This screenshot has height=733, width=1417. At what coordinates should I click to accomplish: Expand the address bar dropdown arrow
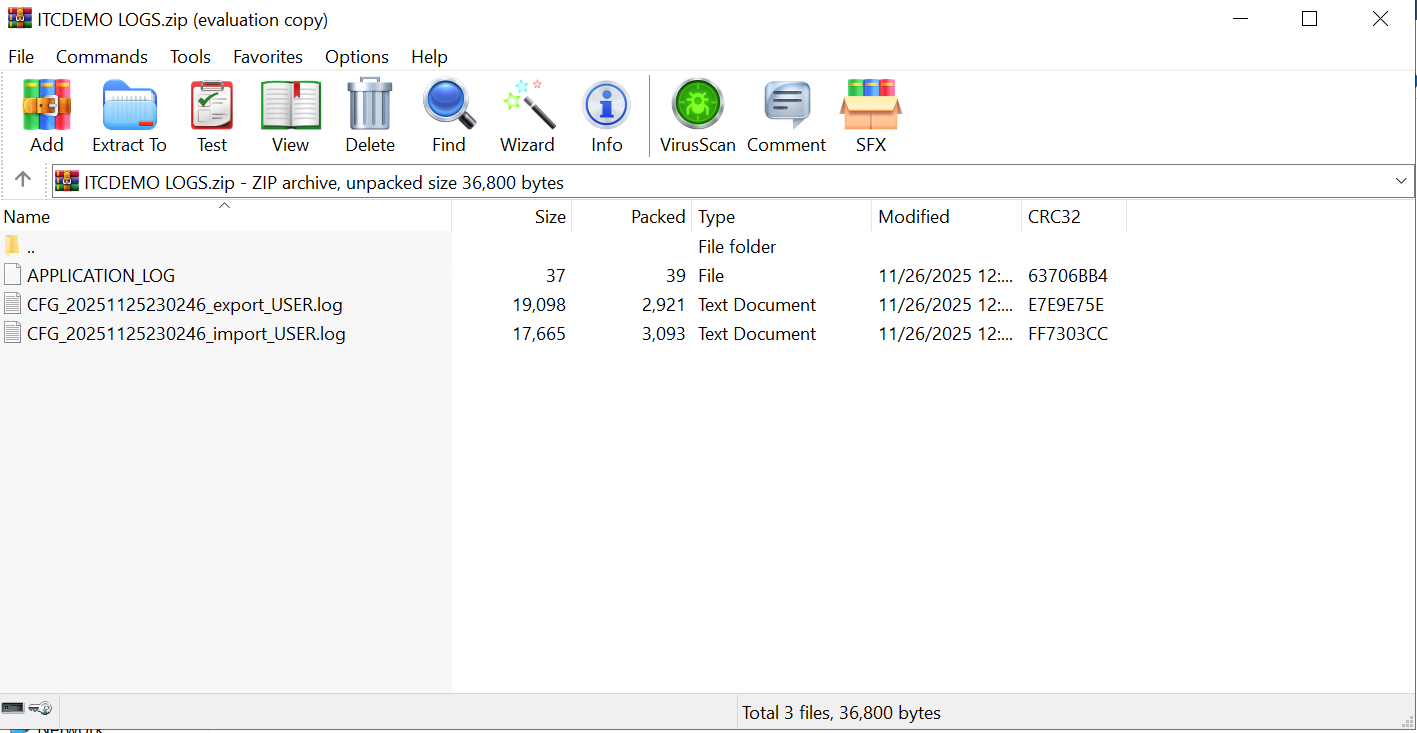pyautogui.click(x=1400, y=181)
